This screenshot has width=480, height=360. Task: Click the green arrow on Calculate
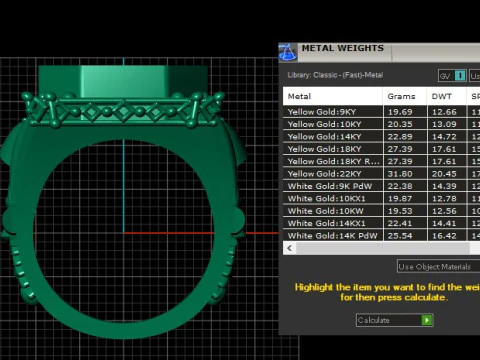coord(427,320)
